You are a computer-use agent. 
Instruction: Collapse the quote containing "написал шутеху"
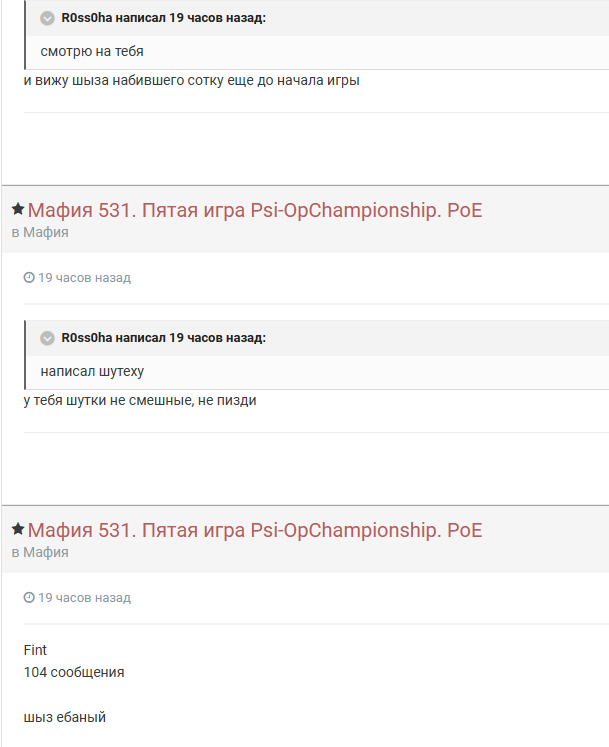tap(47, 338)
